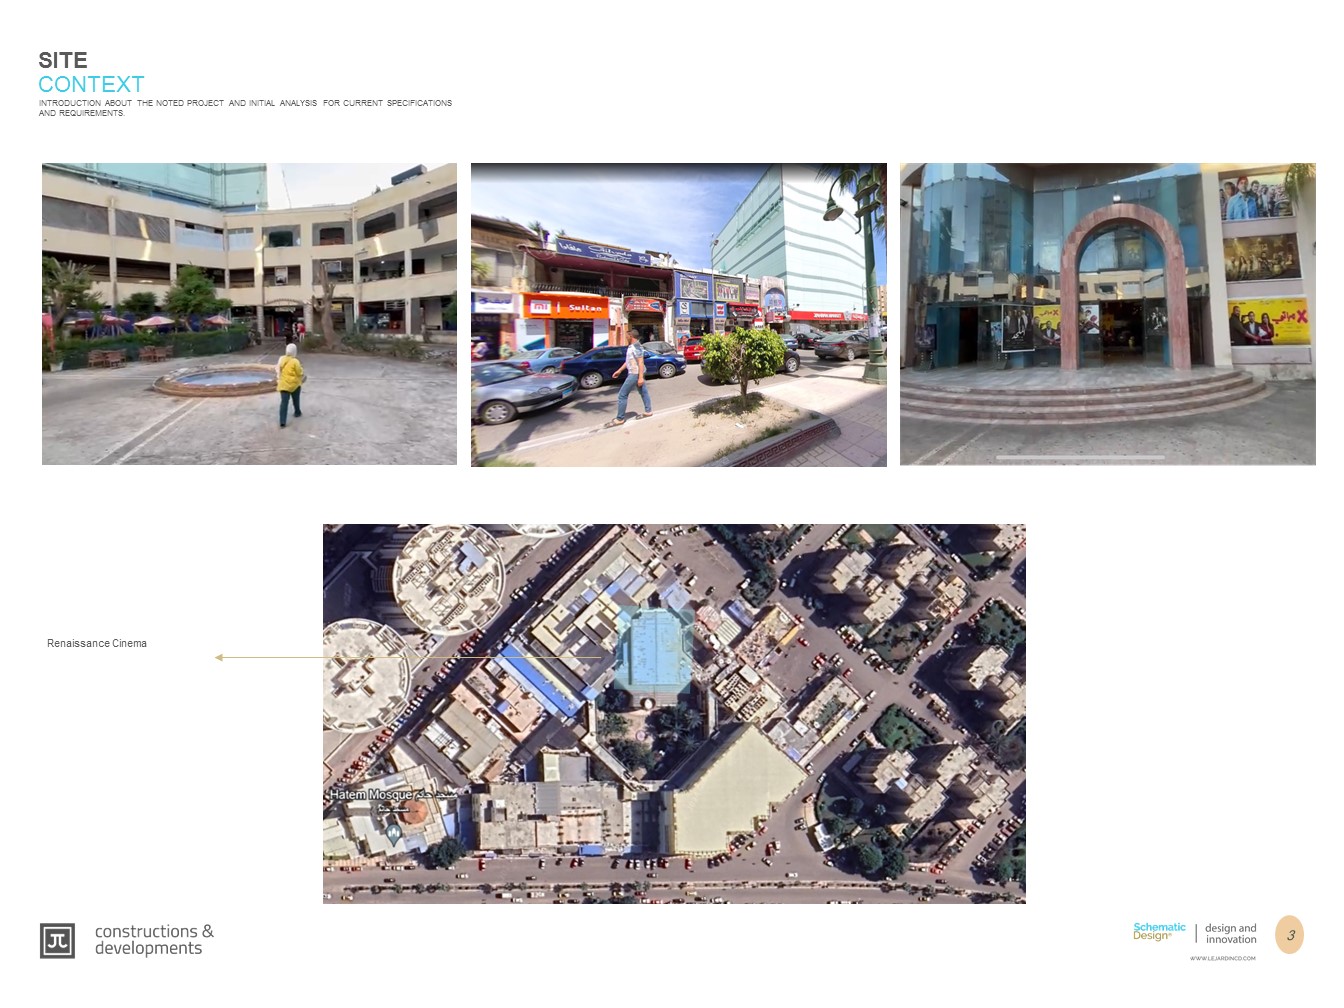
Task: Click the SITE heading text
Action: tap(61, 60)
